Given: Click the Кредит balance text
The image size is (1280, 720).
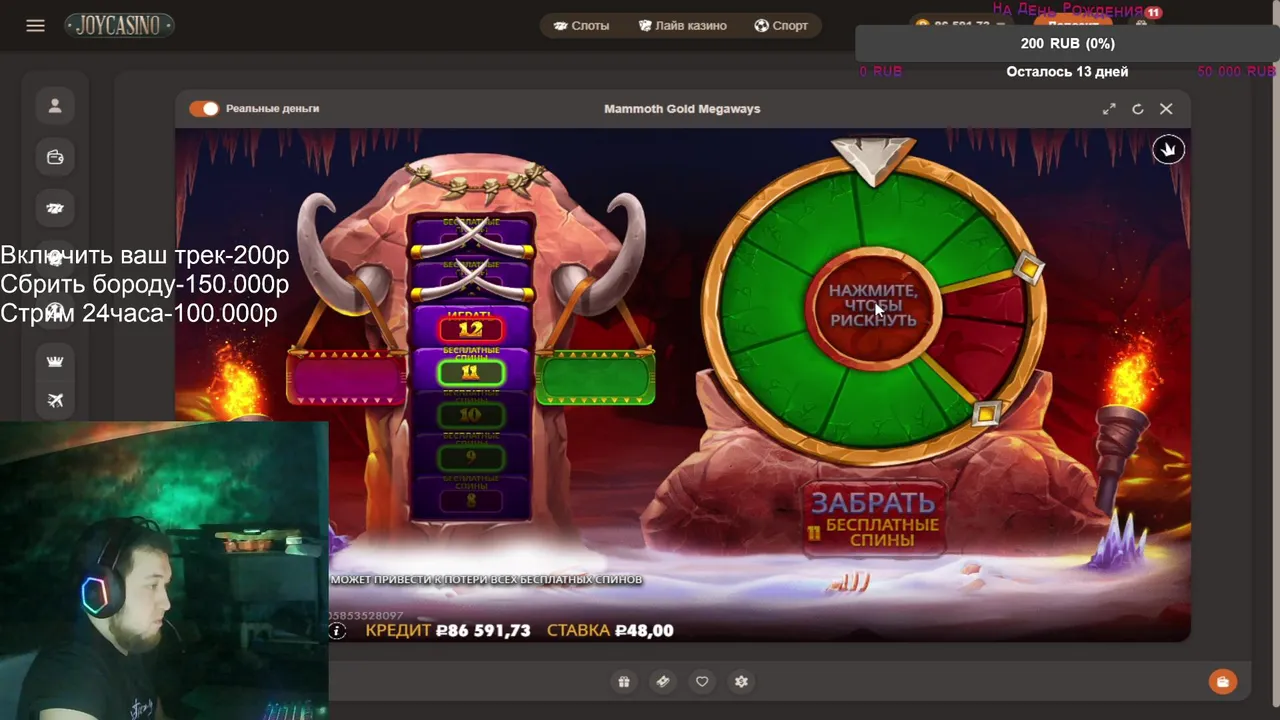Looking at the screenshot, I should click(x=448, y=631).
